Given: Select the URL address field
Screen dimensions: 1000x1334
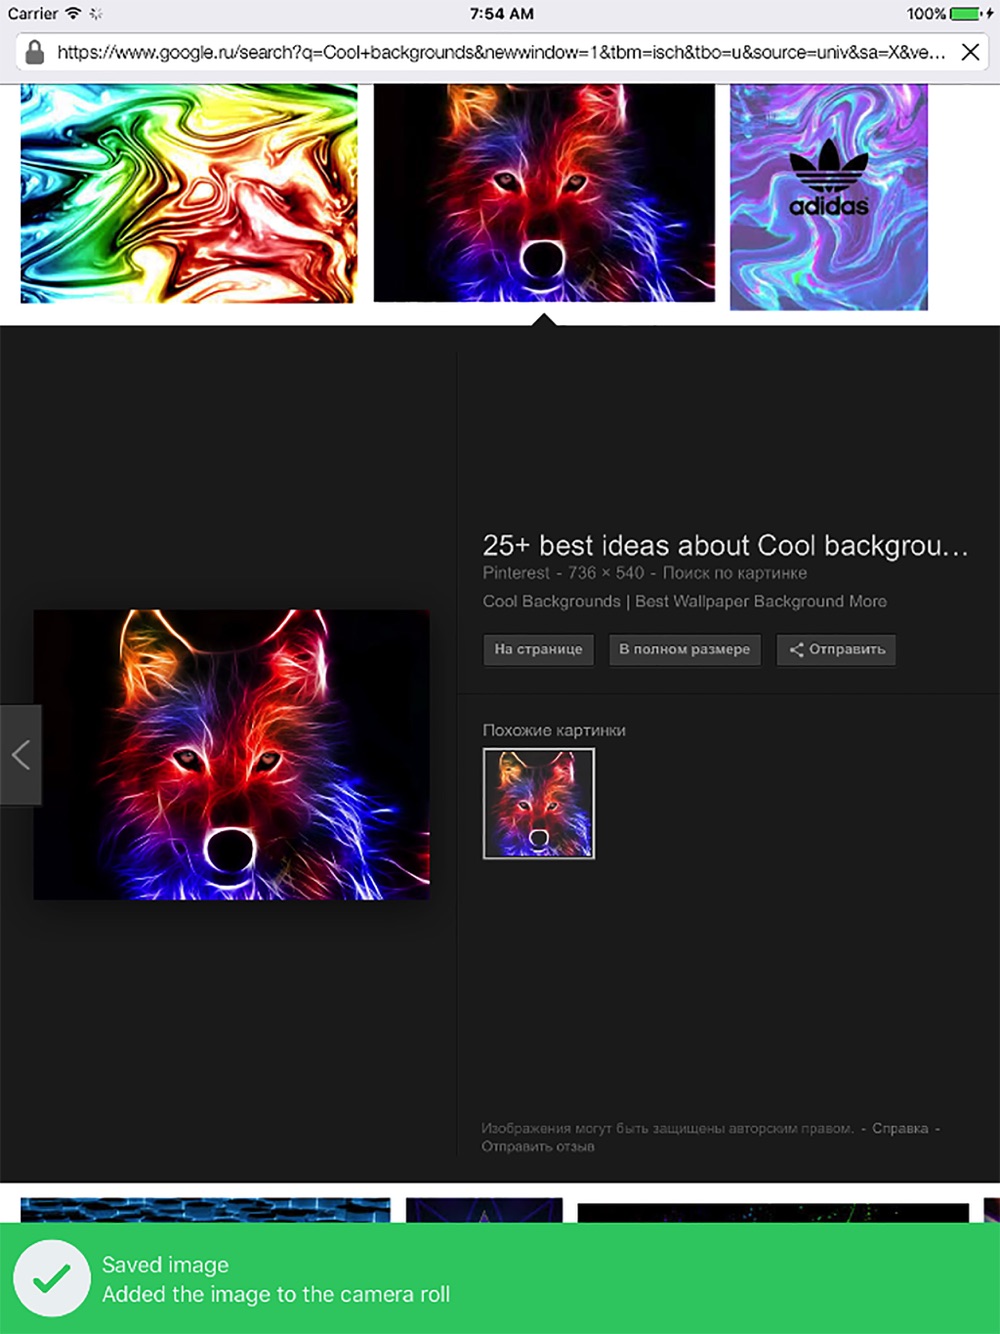Looking at the screenshot, I should [x=501, y=52].
